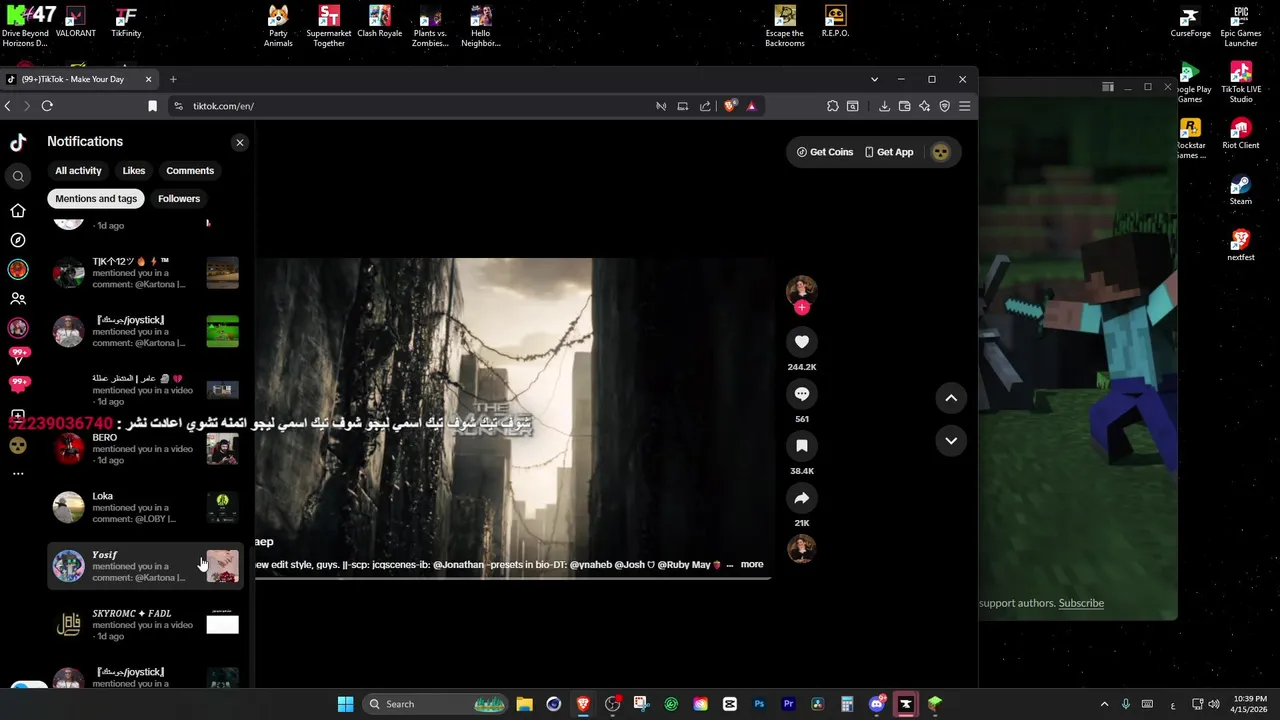Open the Loka mention notification

[145, 508]
